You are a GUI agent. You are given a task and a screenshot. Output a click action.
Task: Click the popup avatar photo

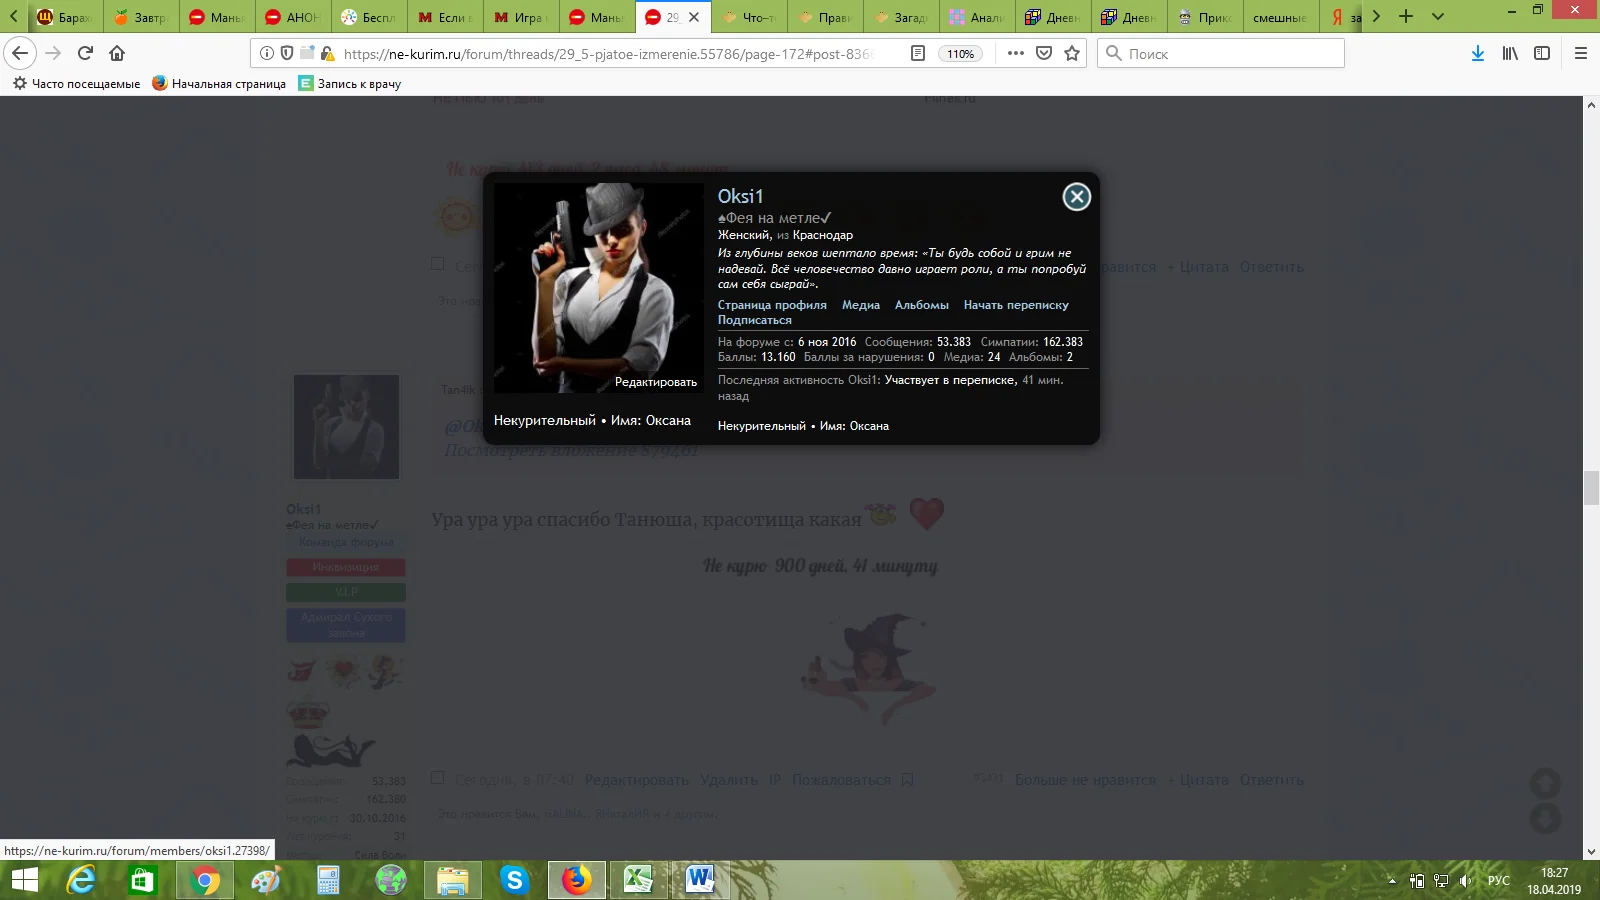[599, 287]
